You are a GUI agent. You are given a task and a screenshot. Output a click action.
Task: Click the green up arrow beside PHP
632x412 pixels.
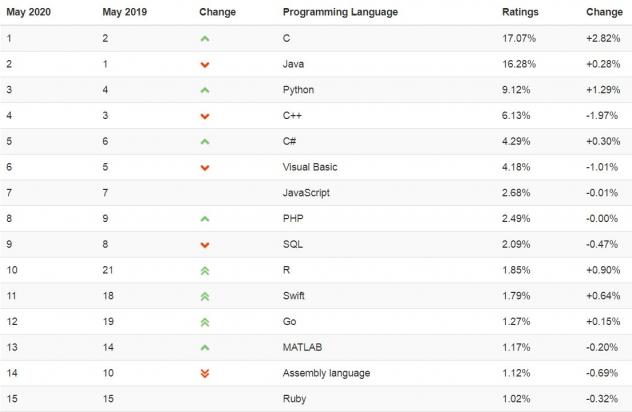[205, 219]
